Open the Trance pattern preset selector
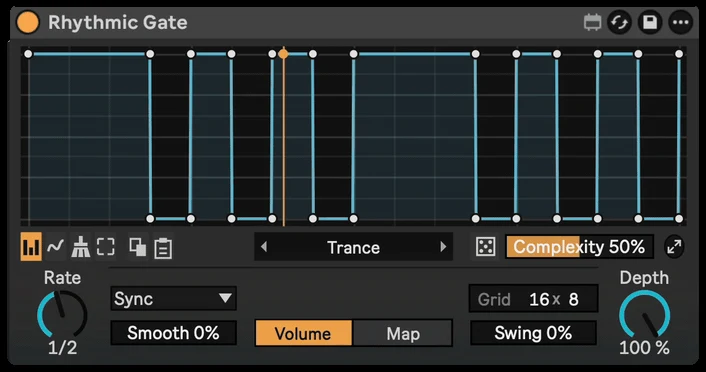 (353, 247)
